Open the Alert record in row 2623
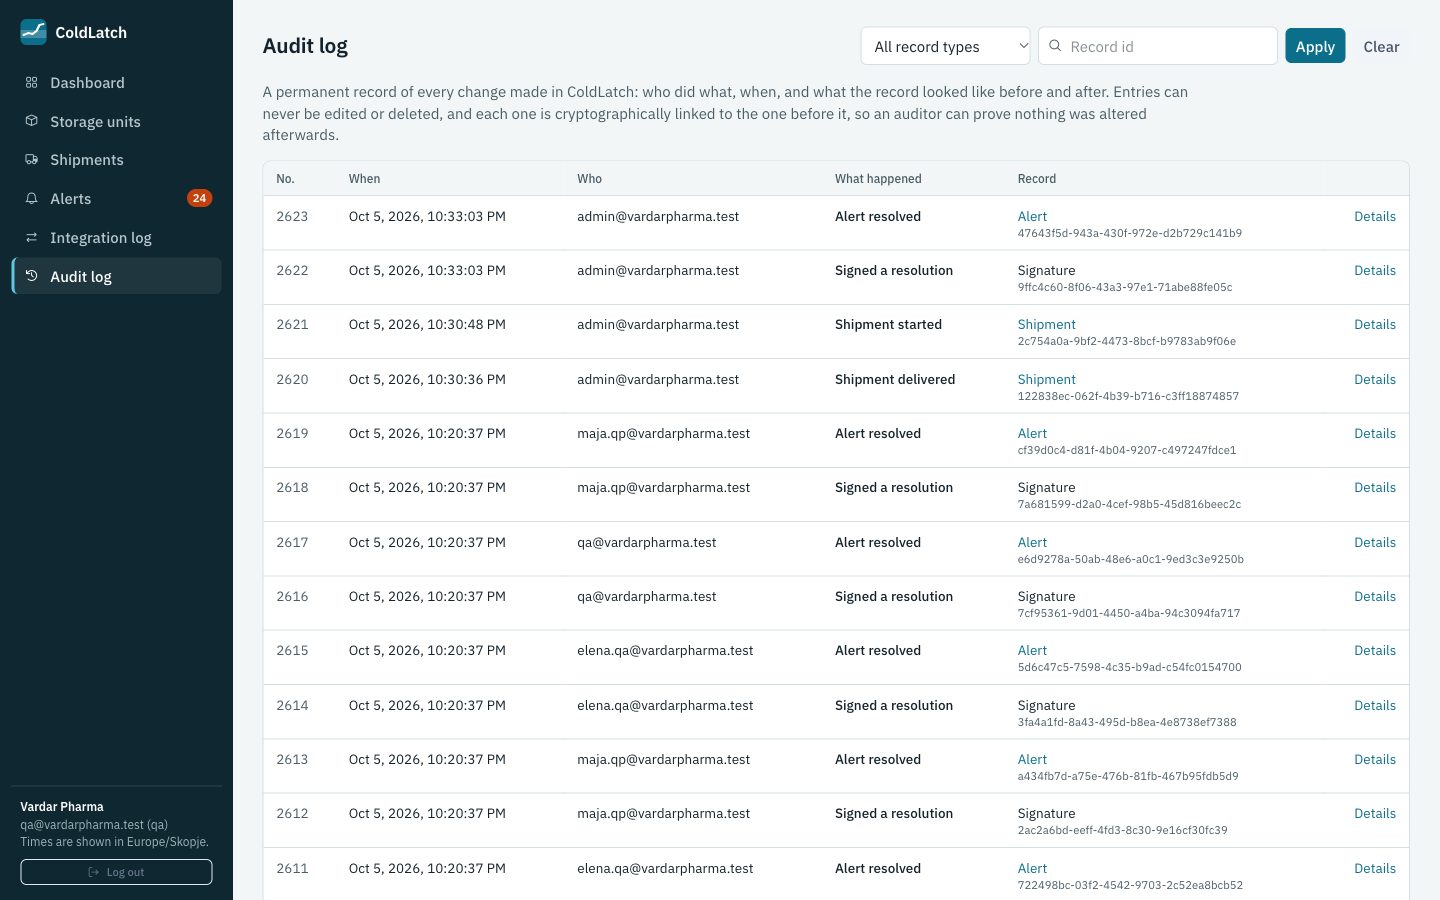This screenshot has height=900, width=1440. pyautogui.click(x=1032, y=216)
